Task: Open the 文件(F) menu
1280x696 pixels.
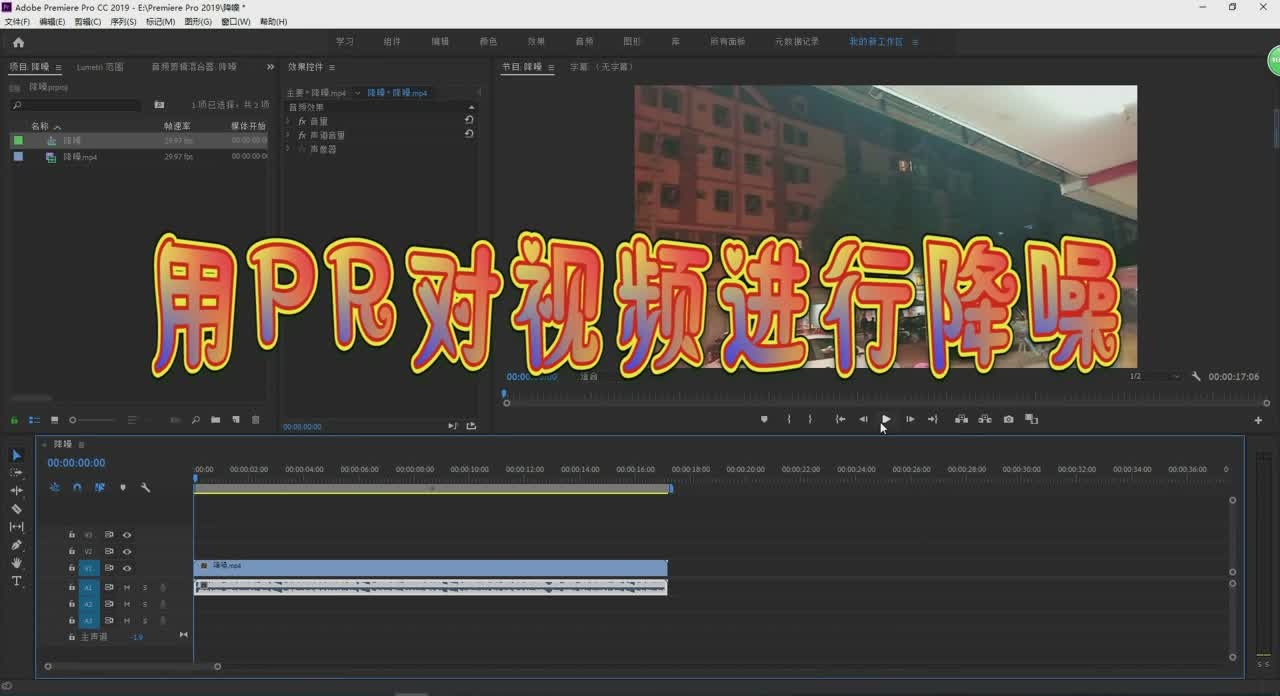Action: 17,21
